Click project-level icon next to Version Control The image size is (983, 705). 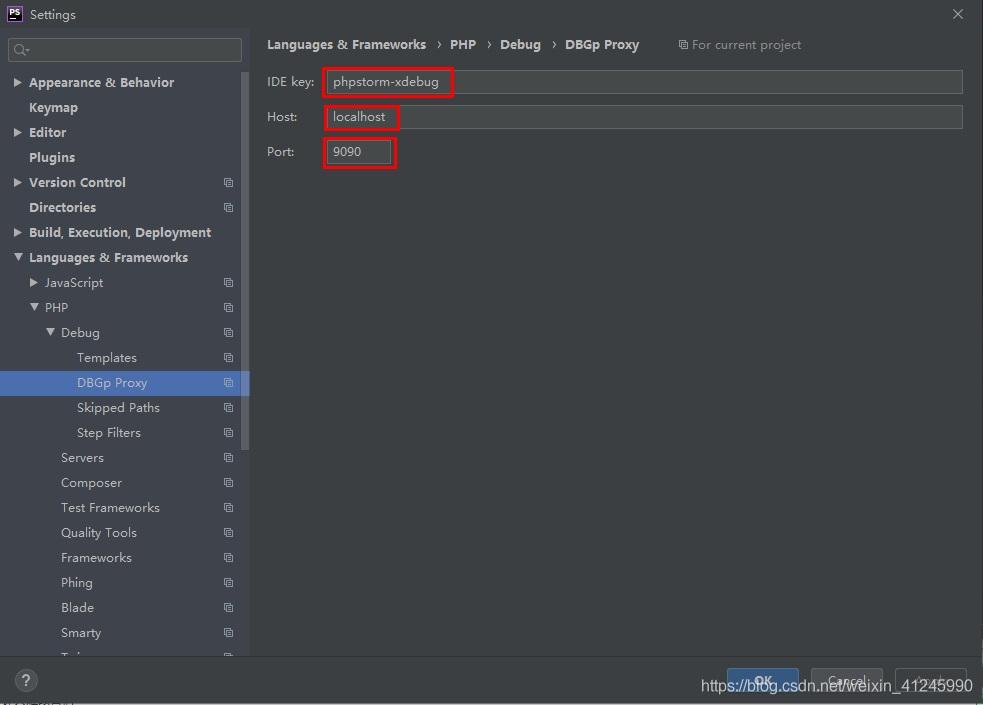tap(228, 183)
